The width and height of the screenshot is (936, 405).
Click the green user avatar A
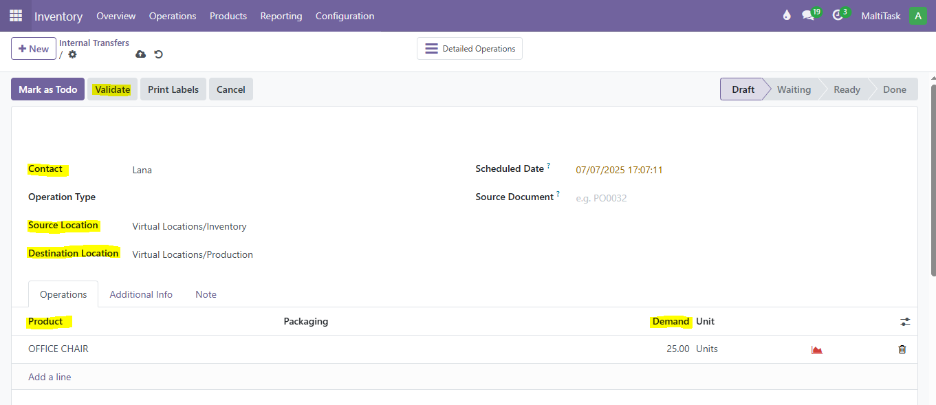pos(917,16)
